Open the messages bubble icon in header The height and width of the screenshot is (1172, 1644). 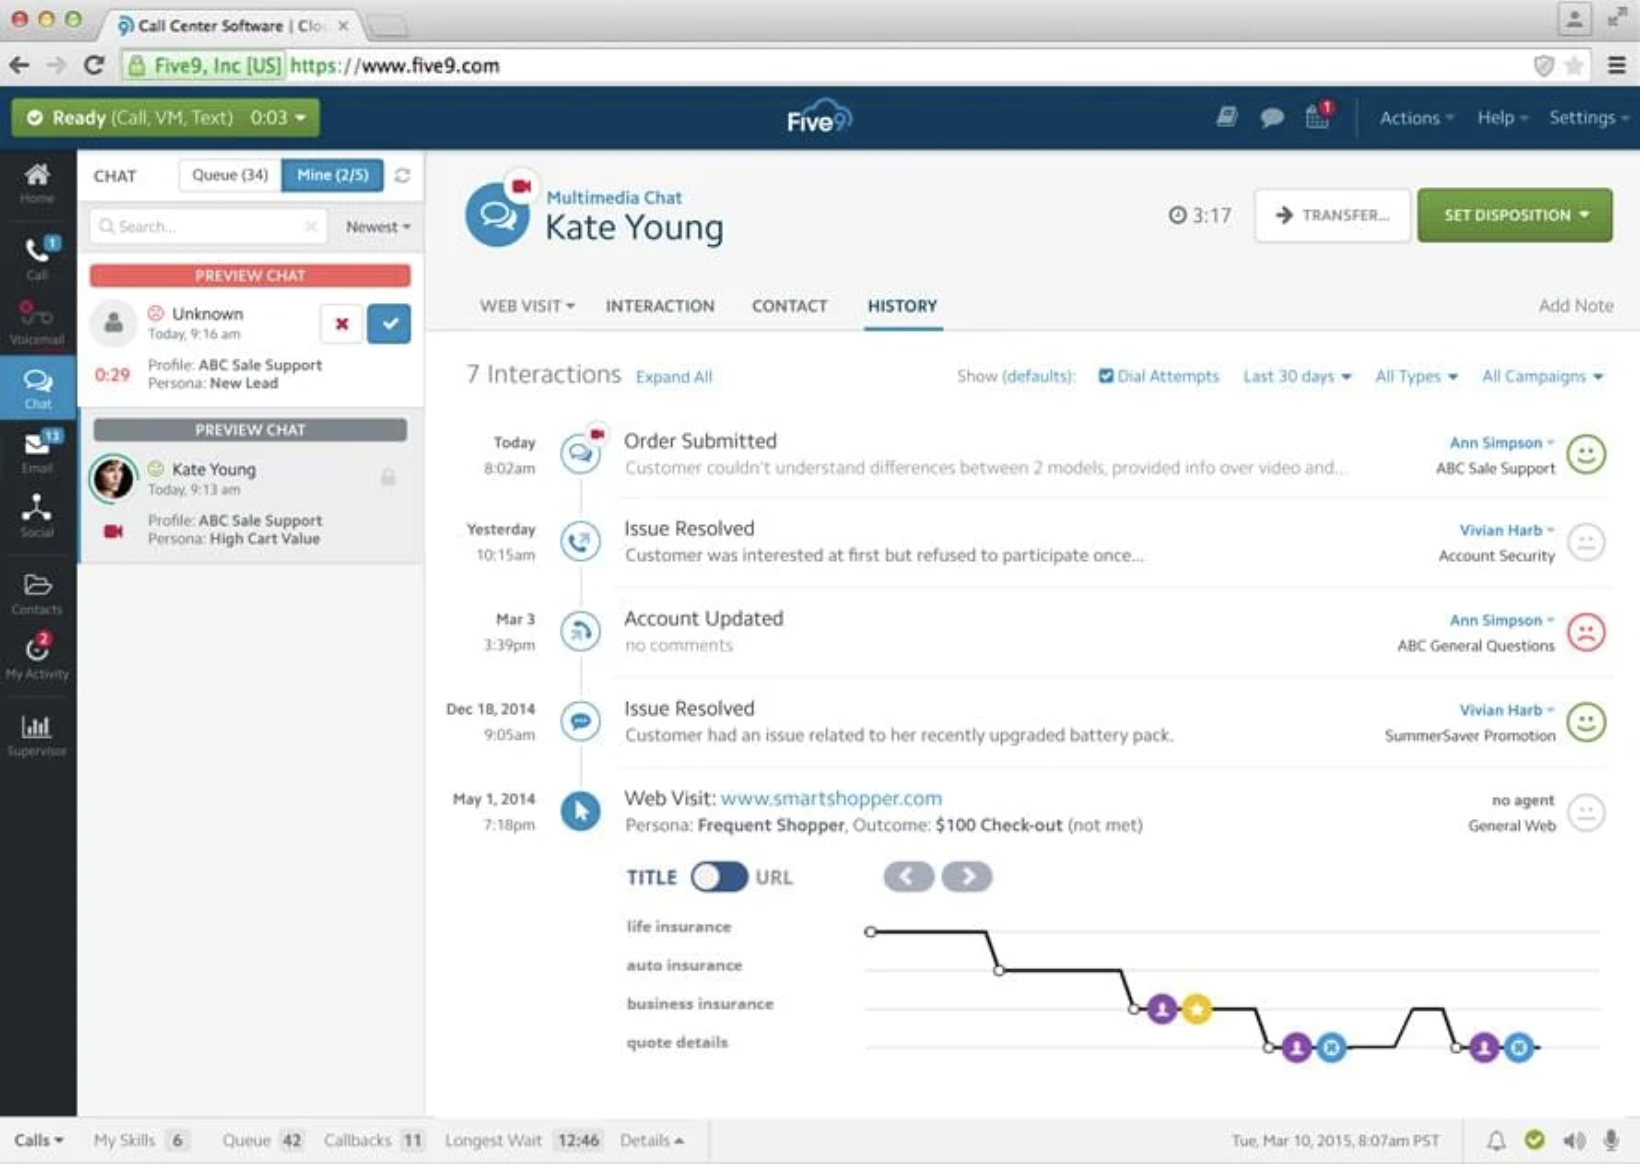point(1272,118)
